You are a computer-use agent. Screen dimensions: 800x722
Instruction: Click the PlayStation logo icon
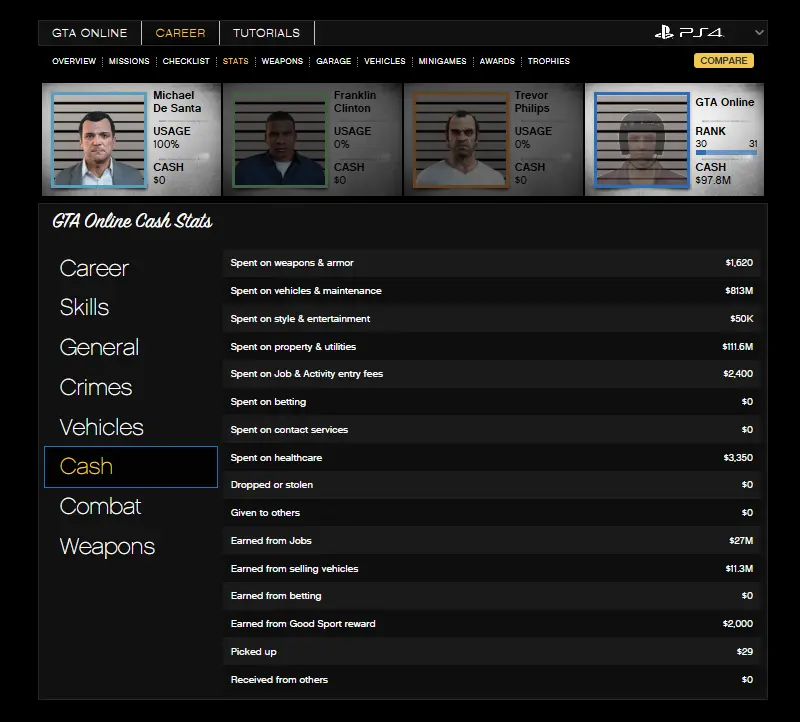tap(664, 33)
